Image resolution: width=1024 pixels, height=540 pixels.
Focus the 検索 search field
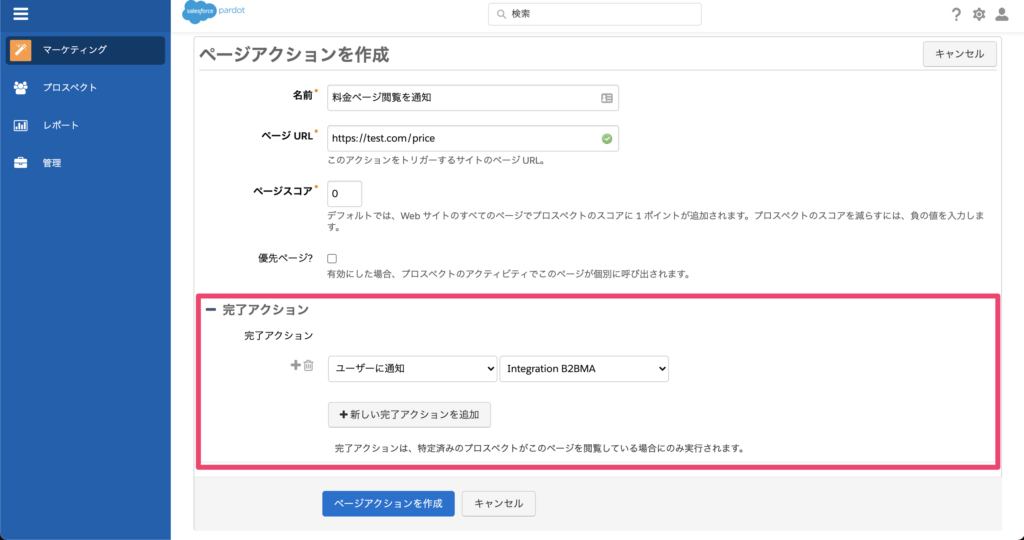point(595,14)
